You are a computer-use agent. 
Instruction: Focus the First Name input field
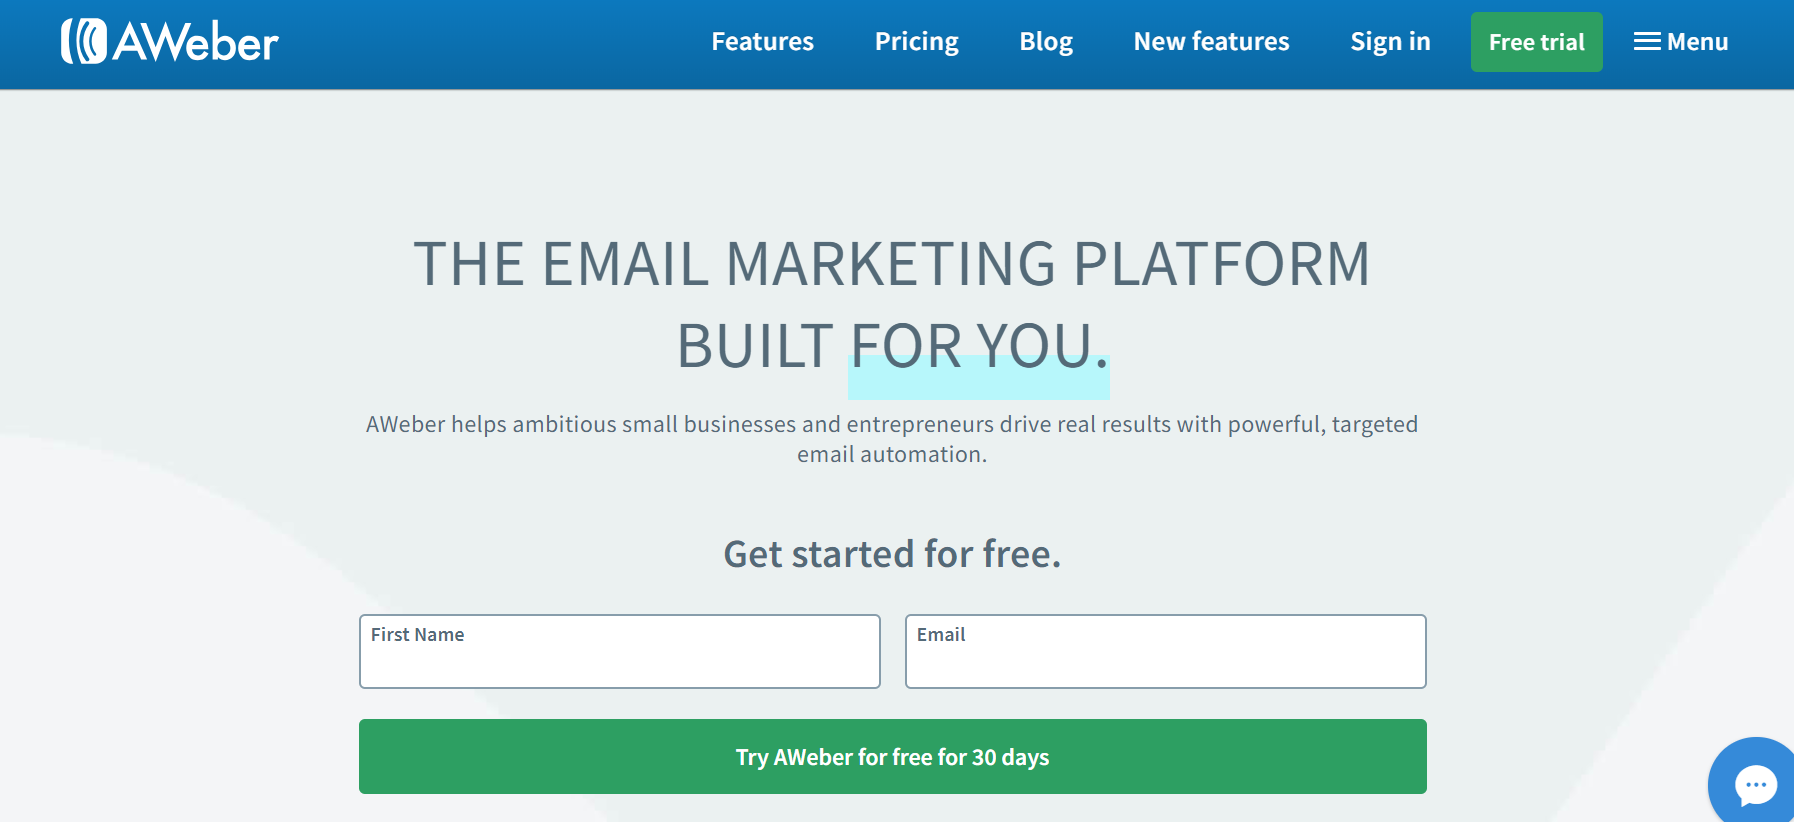(620, 651)
